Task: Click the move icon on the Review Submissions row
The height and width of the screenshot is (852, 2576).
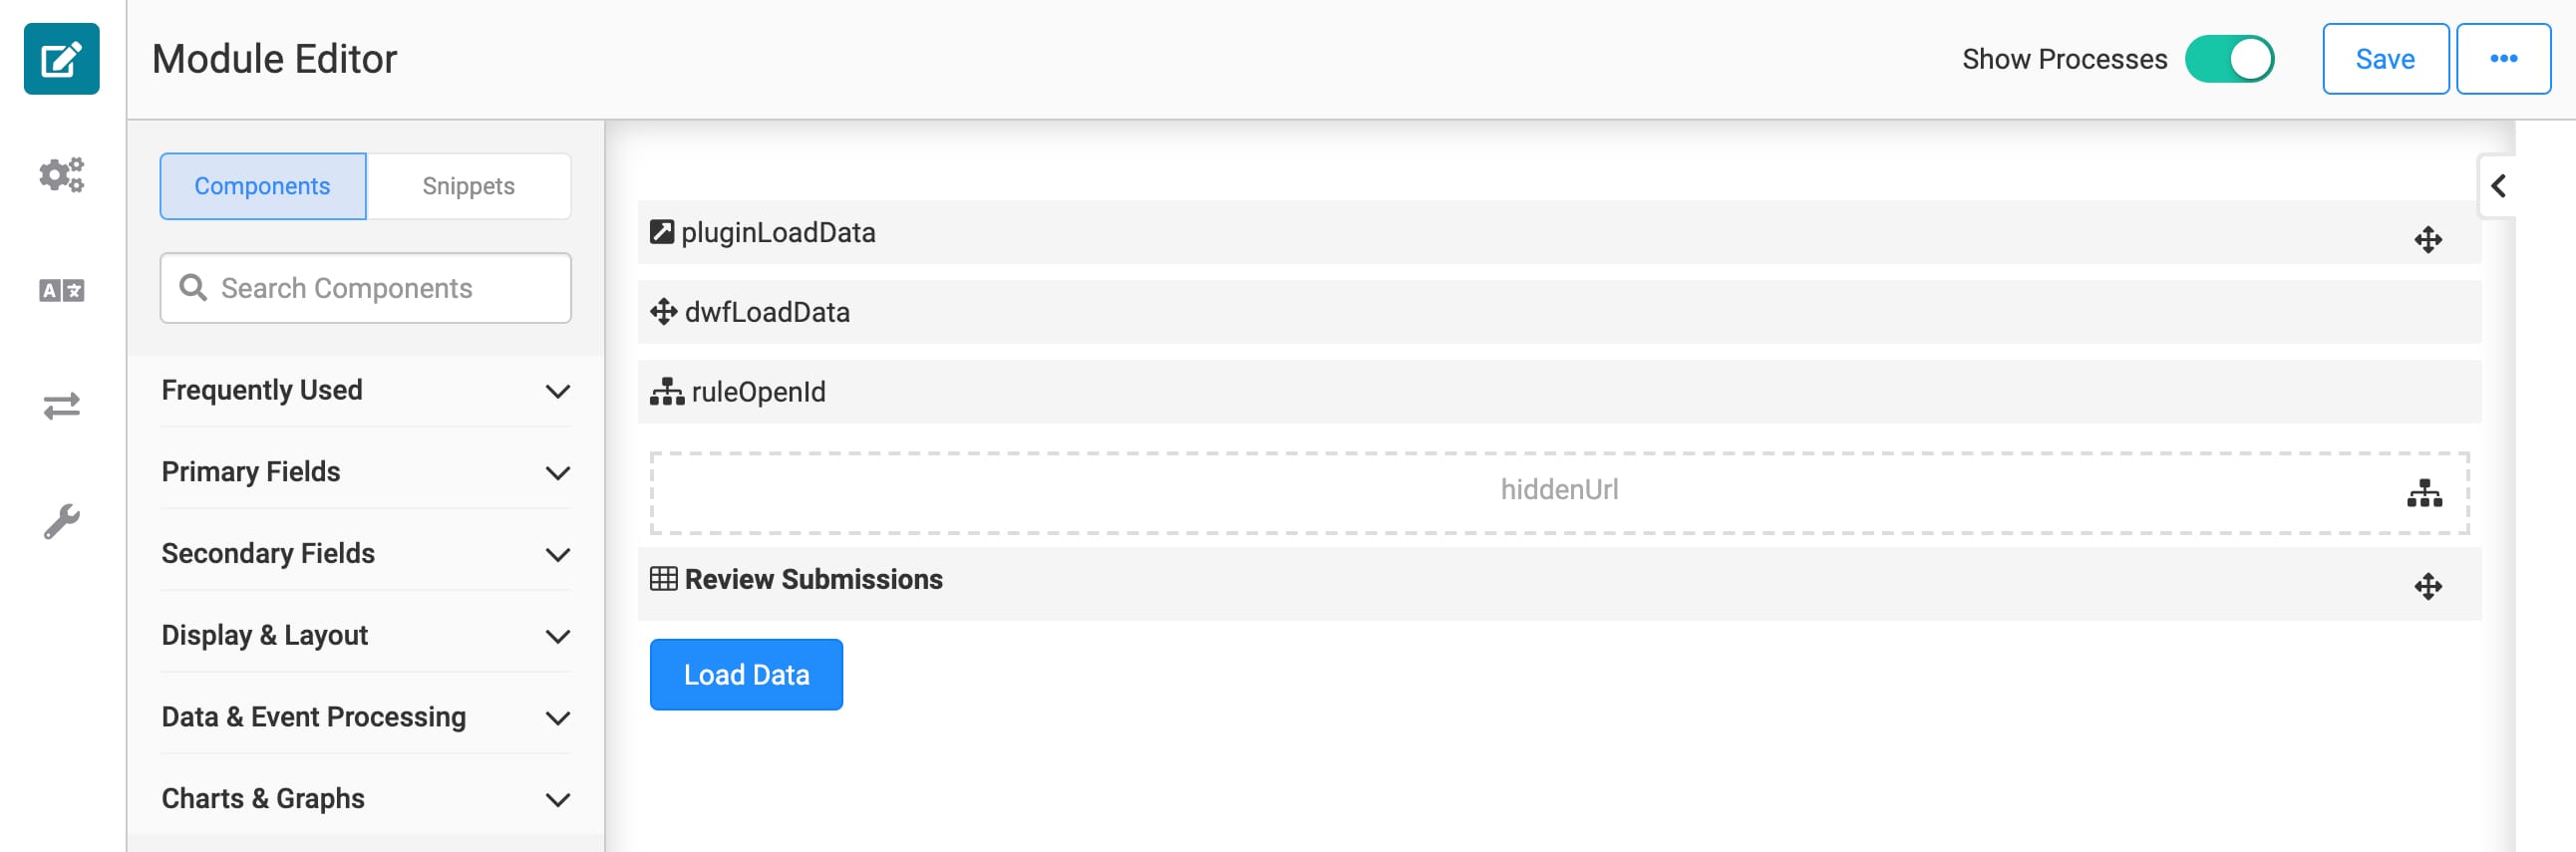Action: coord(2427,586)
